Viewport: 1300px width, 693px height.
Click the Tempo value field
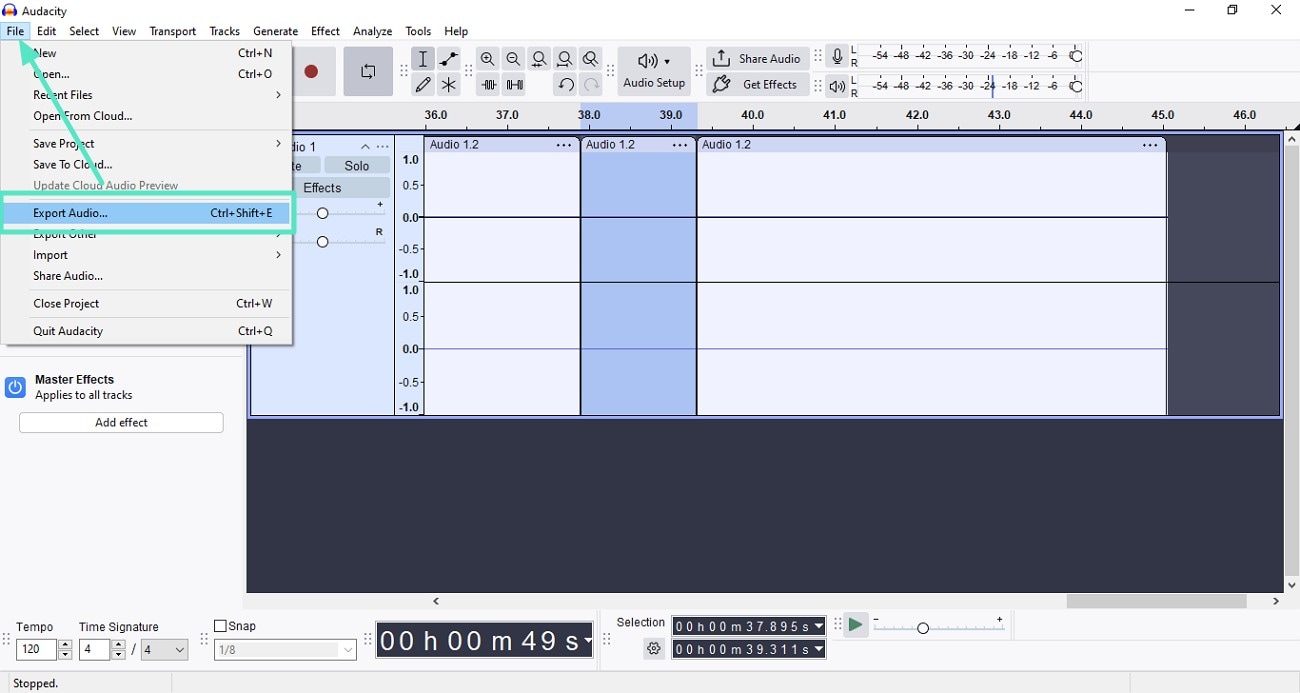(36, 649)
